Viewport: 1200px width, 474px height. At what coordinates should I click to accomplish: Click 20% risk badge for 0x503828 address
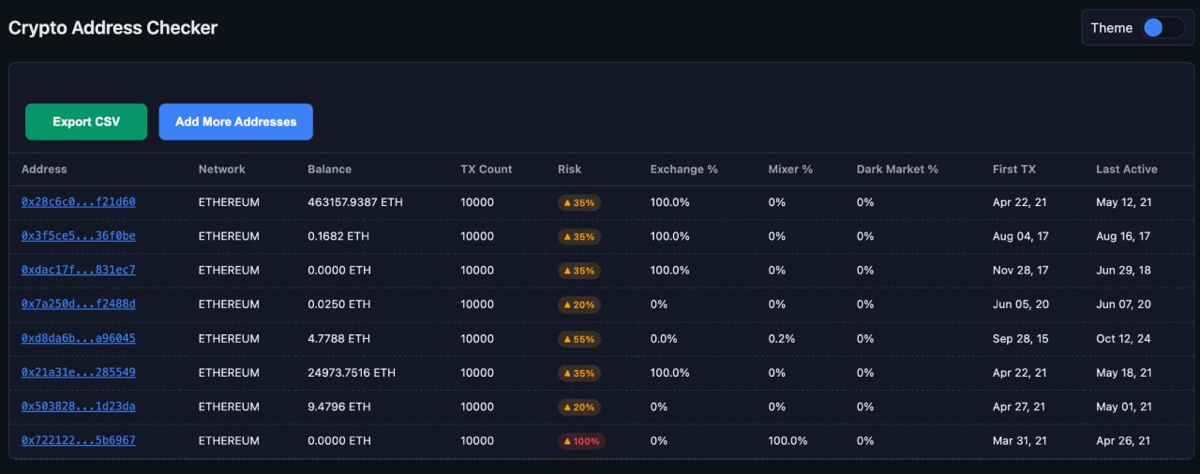pyautogui.click(x=579, y=406)
